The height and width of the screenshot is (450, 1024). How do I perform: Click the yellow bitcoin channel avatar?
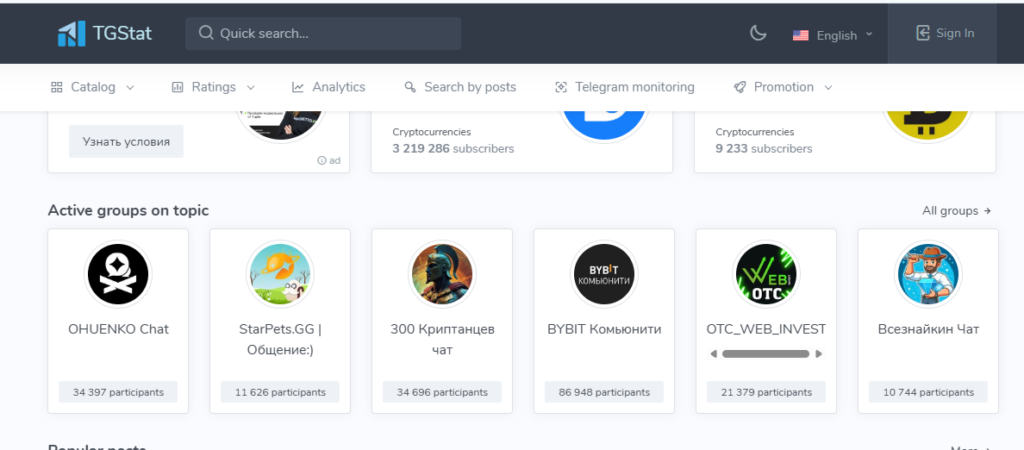pos(927,125)
